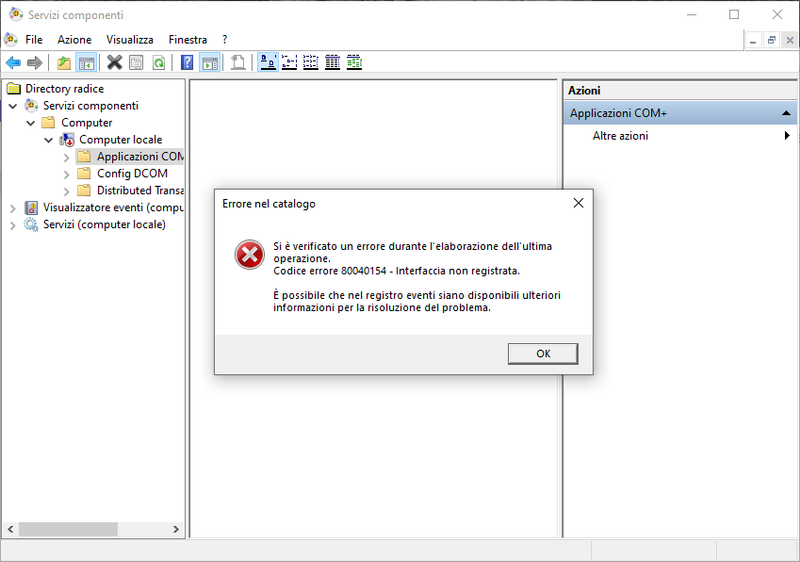Image resolution: width=800 pixels, height=562 pixels.
Task: Close the inner MDI child window
Action: click(x=790, y=40)
